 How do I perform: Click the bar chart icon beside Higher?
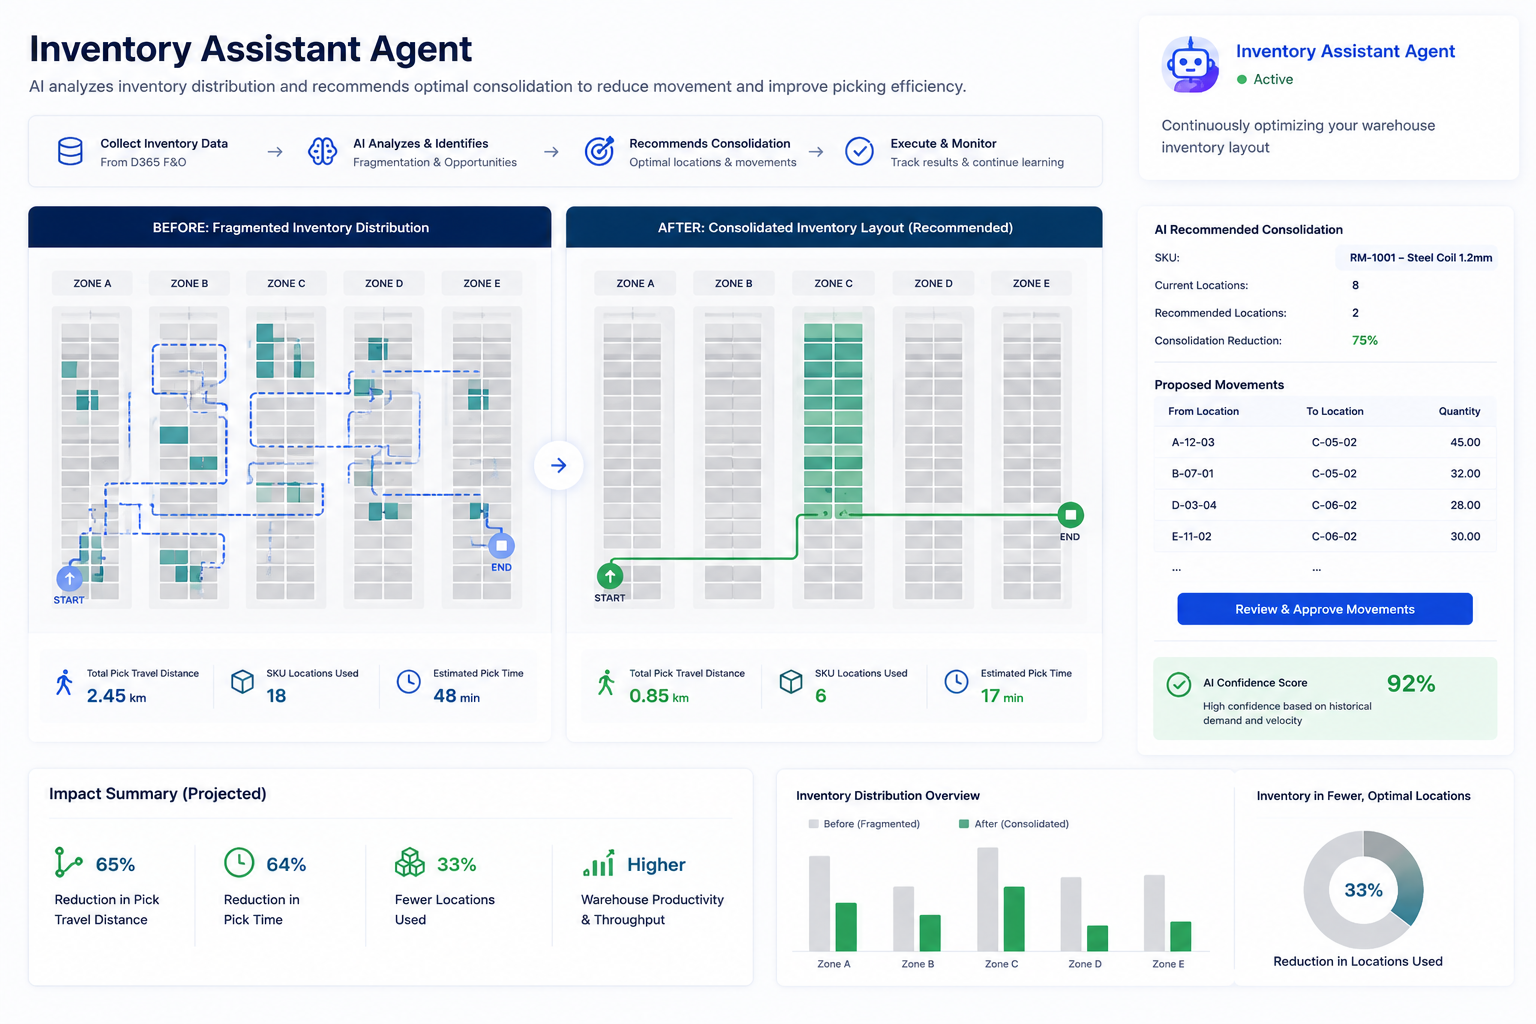598,863
